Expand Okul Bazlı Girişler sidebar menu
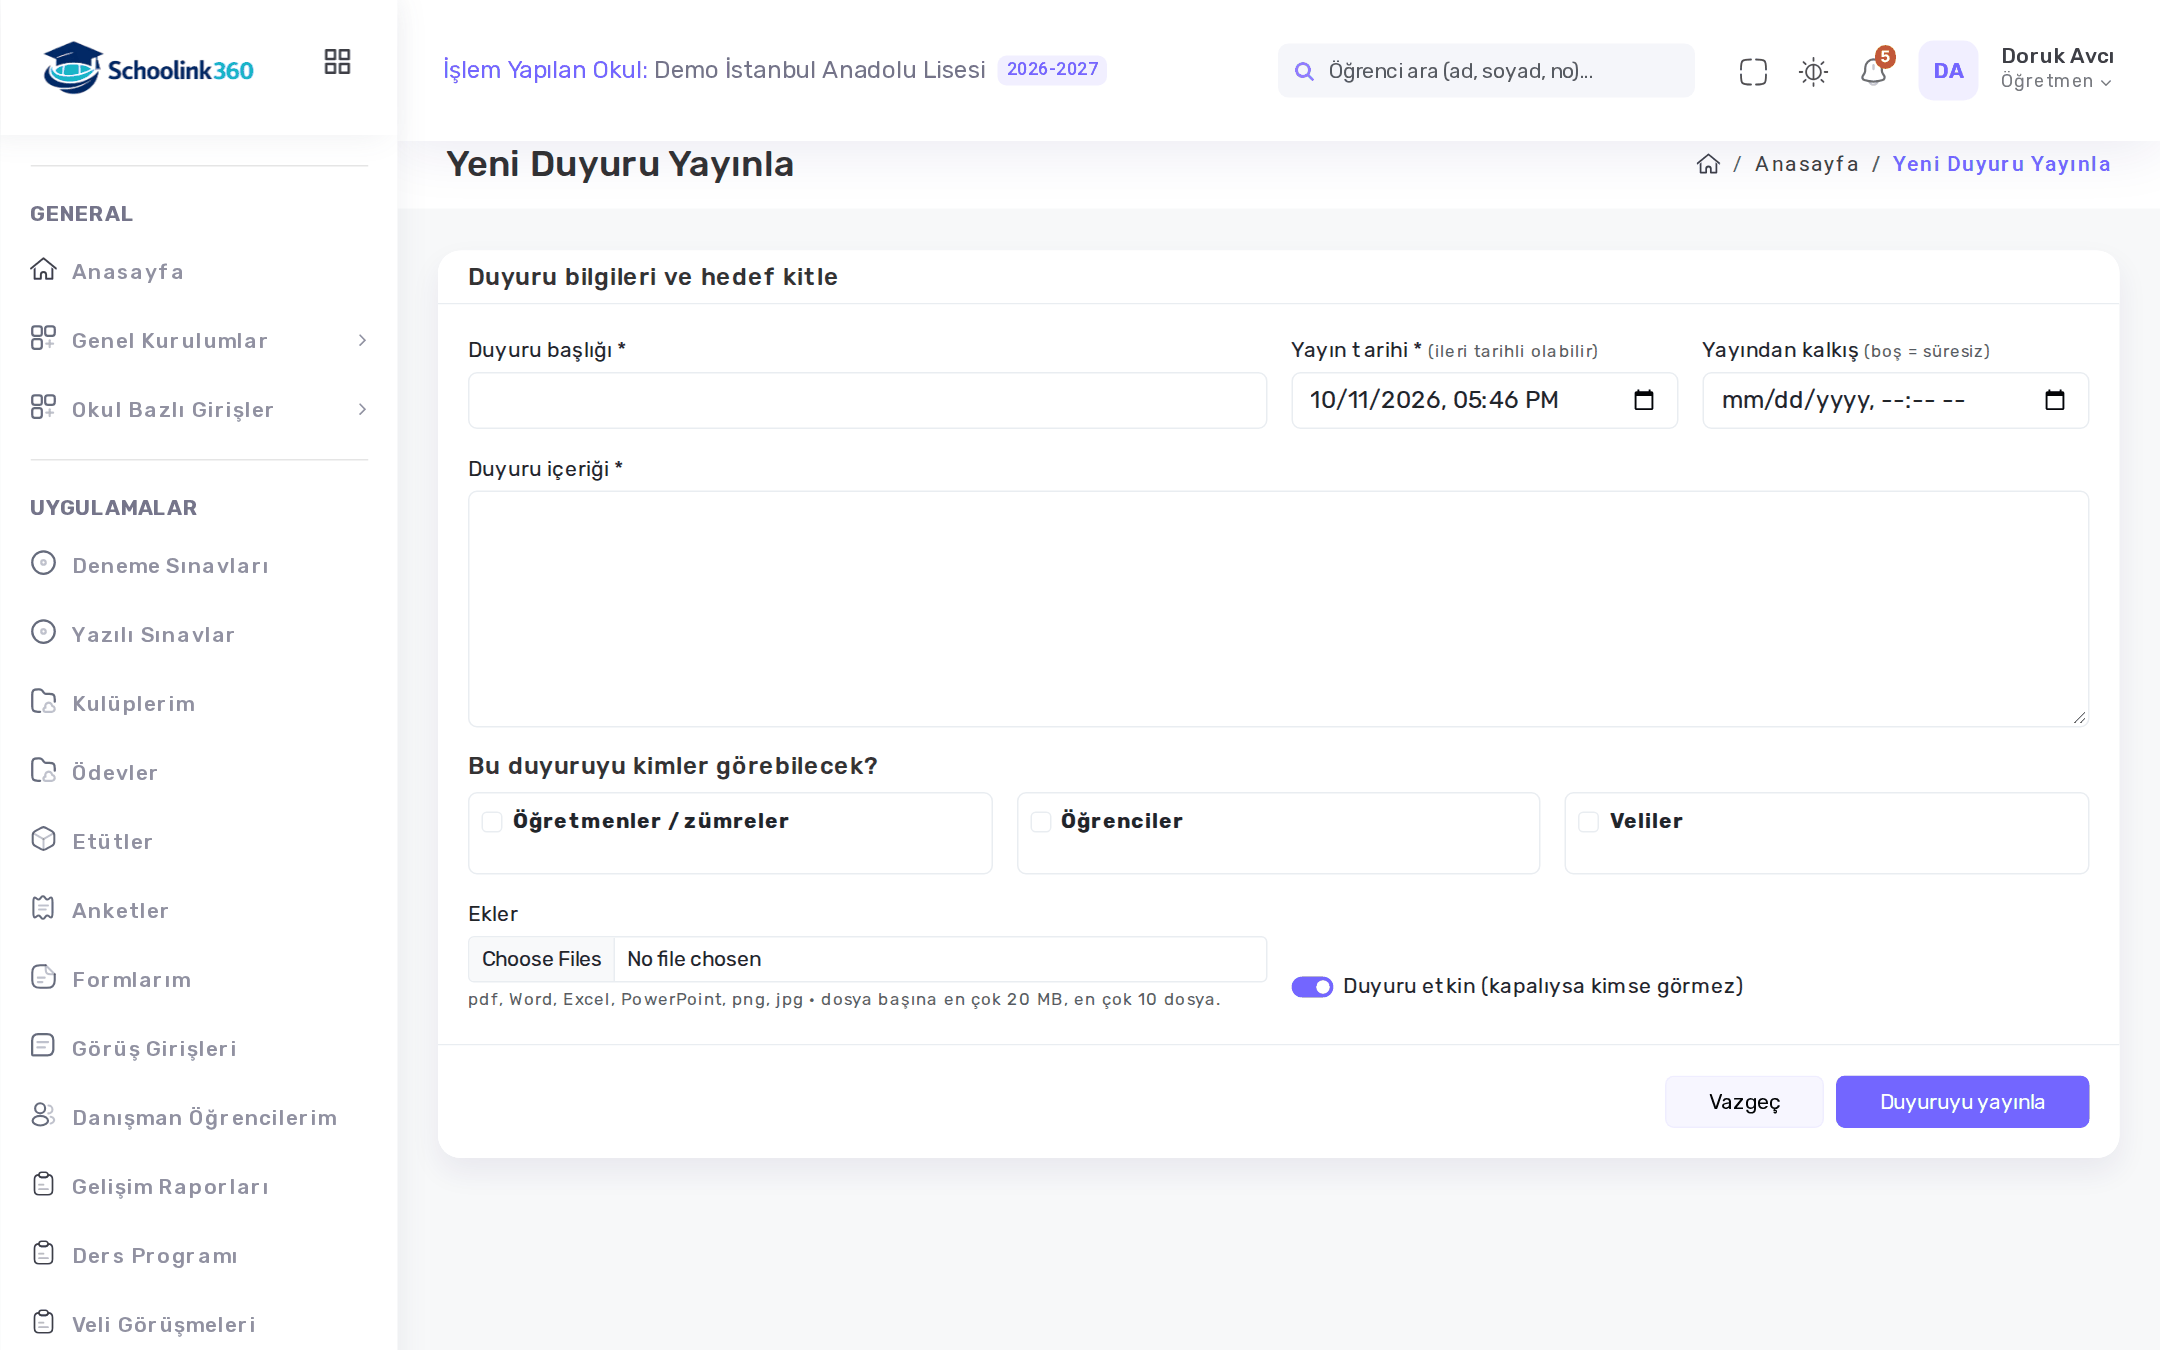2160x1350 pixels. [x=199, y=410]
